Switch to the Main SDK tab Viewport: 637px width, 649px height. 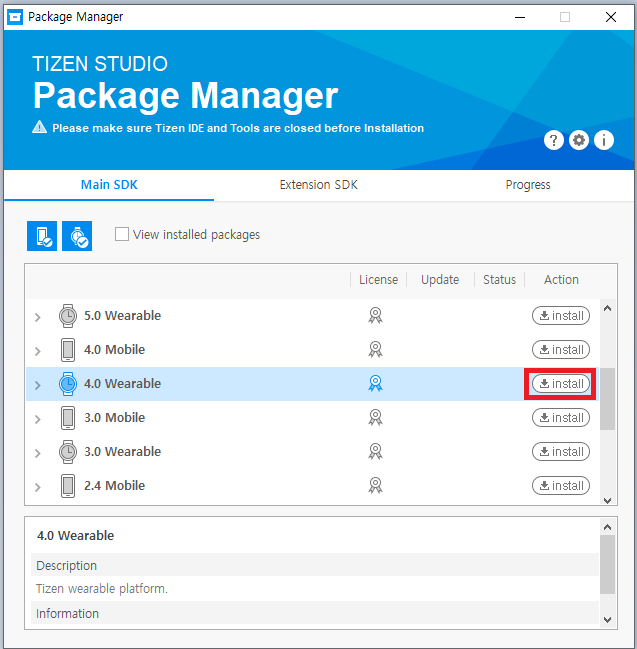click(109, 185)
